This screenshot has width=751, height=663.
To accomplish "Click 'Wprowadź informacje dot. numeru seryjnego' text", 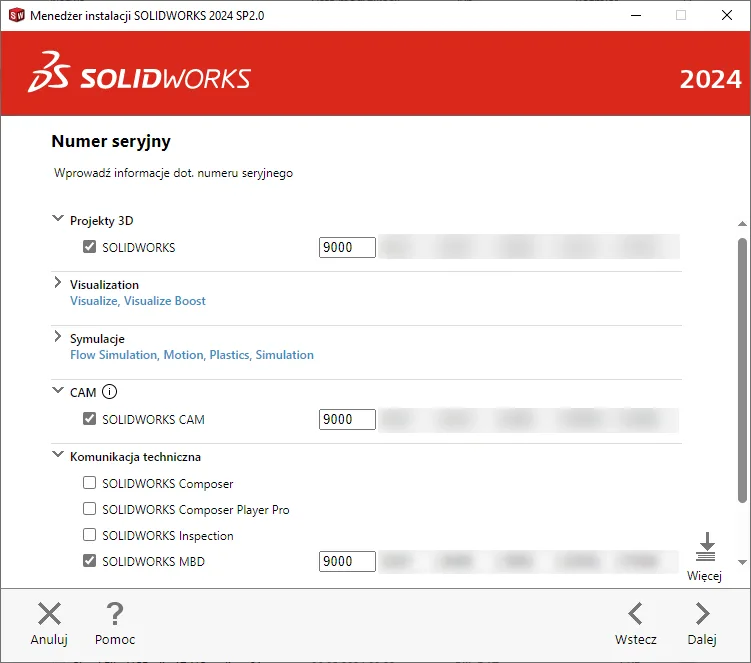I will (173, 173).
